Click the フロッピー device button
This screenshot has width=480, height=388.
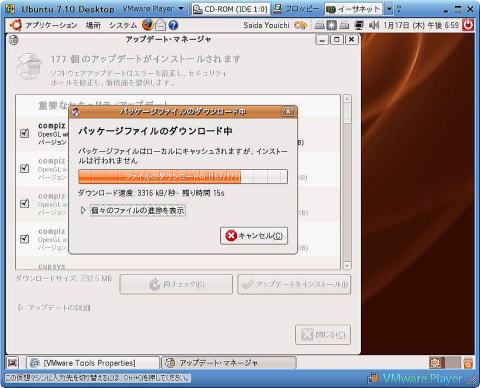click(x=296, y=9)
